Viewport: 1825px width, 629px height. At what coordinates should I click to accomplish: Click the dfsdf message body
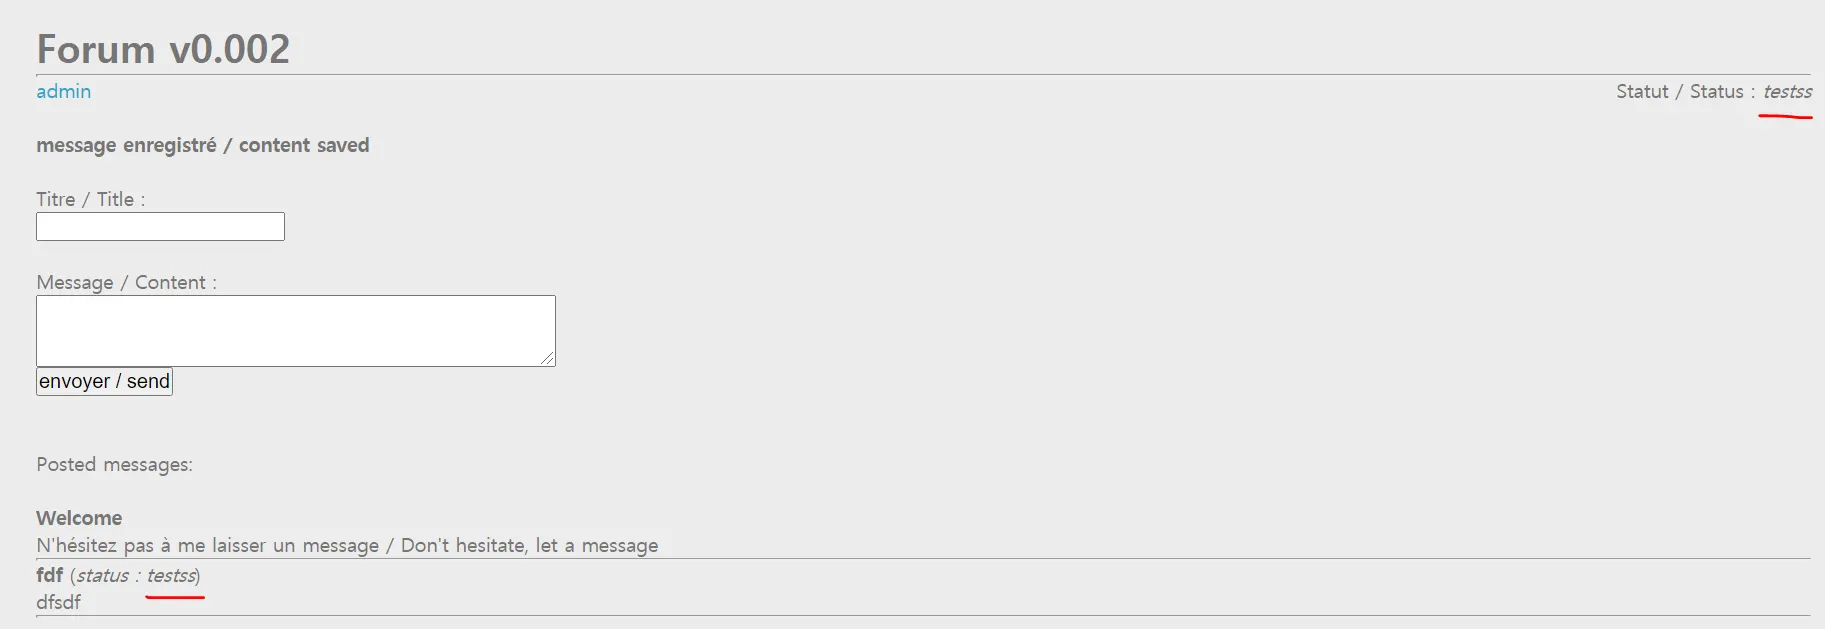click(x=58, y=602)
